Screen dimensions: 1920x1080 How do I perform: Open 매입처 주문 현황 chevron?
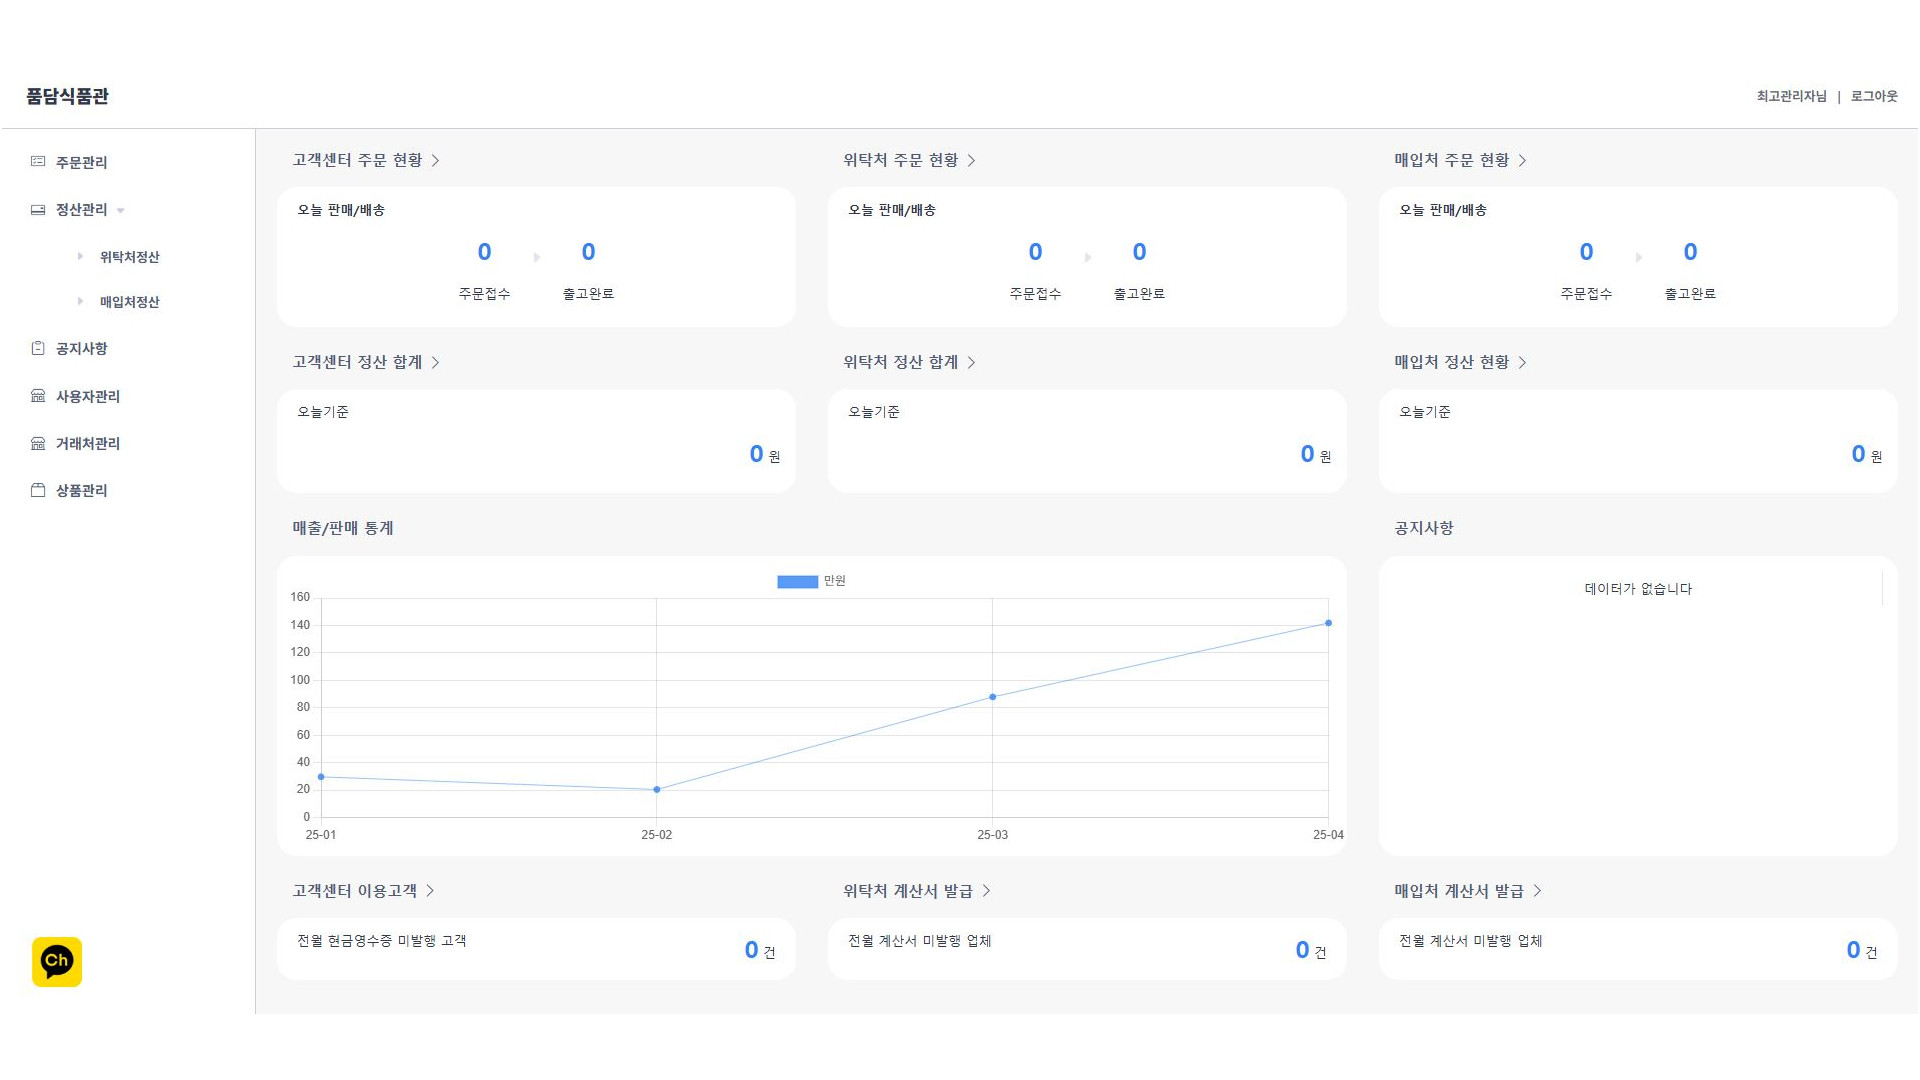(1522, 161)
